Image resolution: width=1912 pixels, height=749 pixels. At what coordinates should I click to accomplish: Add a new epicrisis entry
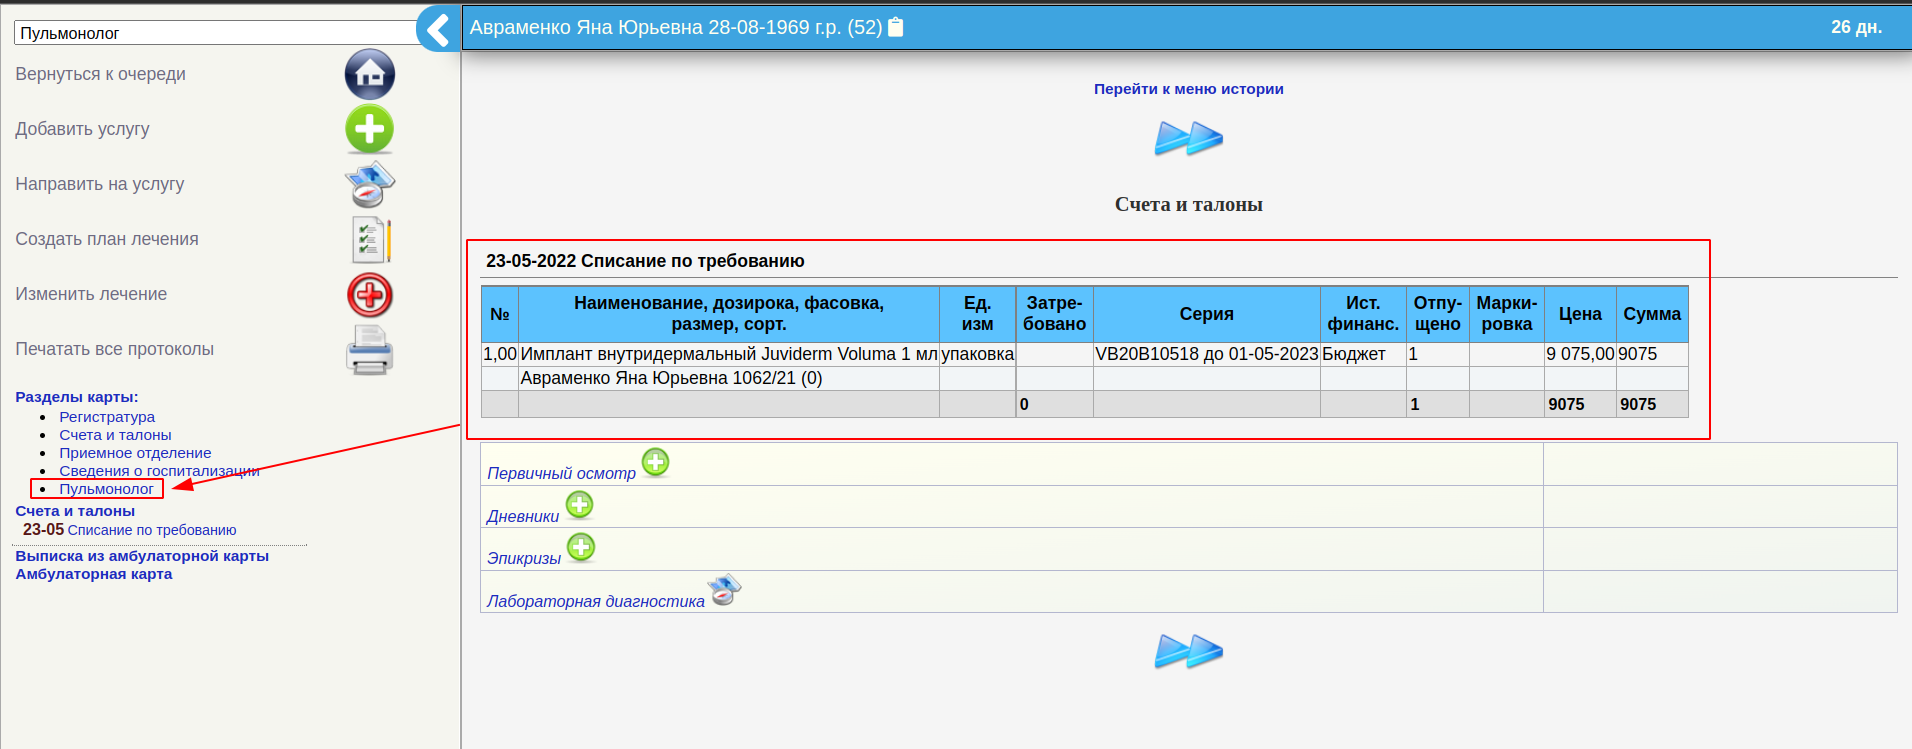[581, 547]
